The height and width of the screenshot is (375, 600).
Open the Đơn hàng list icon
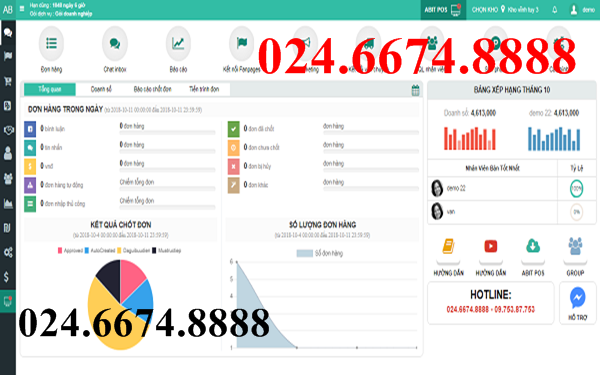[51, 43]
